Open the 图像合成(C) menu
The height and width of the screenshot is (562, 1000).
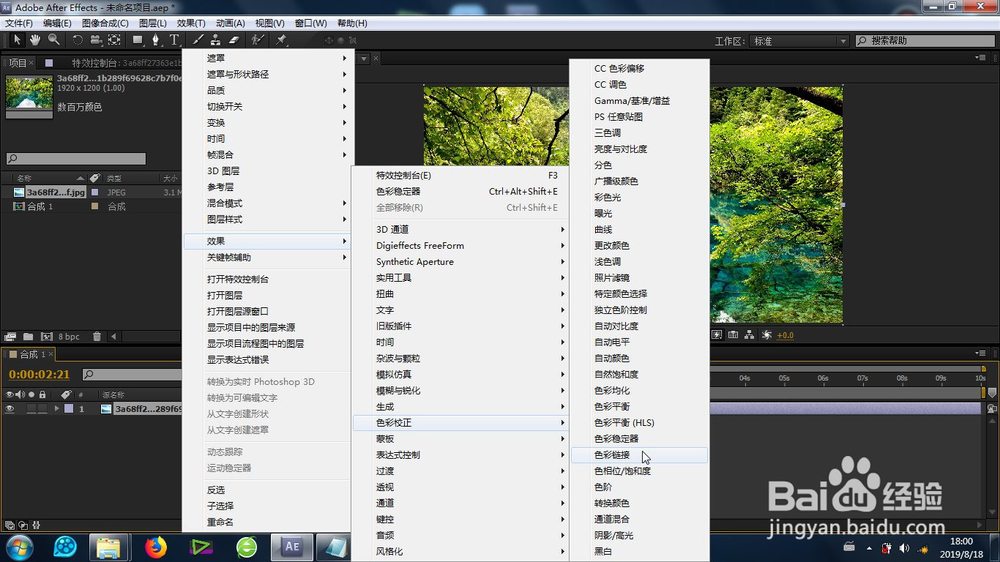click(x=105, y=23)
